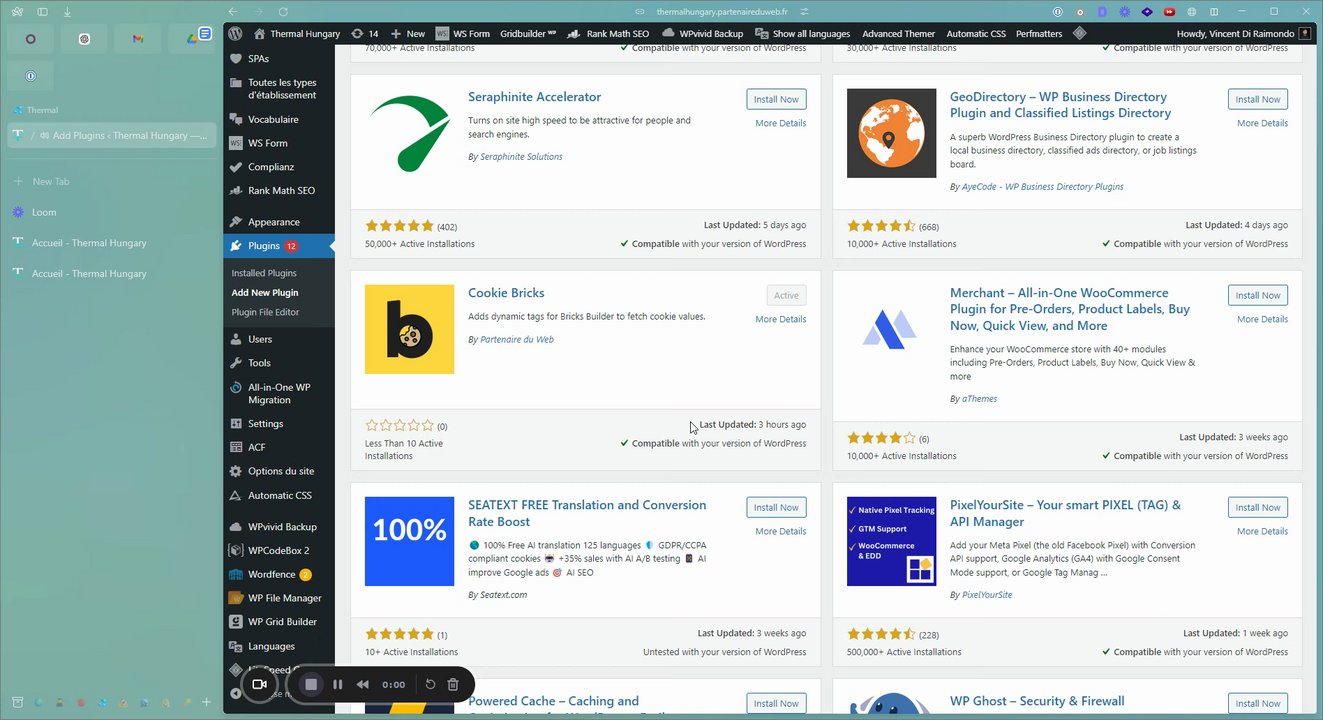Viewport: 1323px width, 720px height.
Task: Stop the Loom recording
Action: (x=311, y=684)
